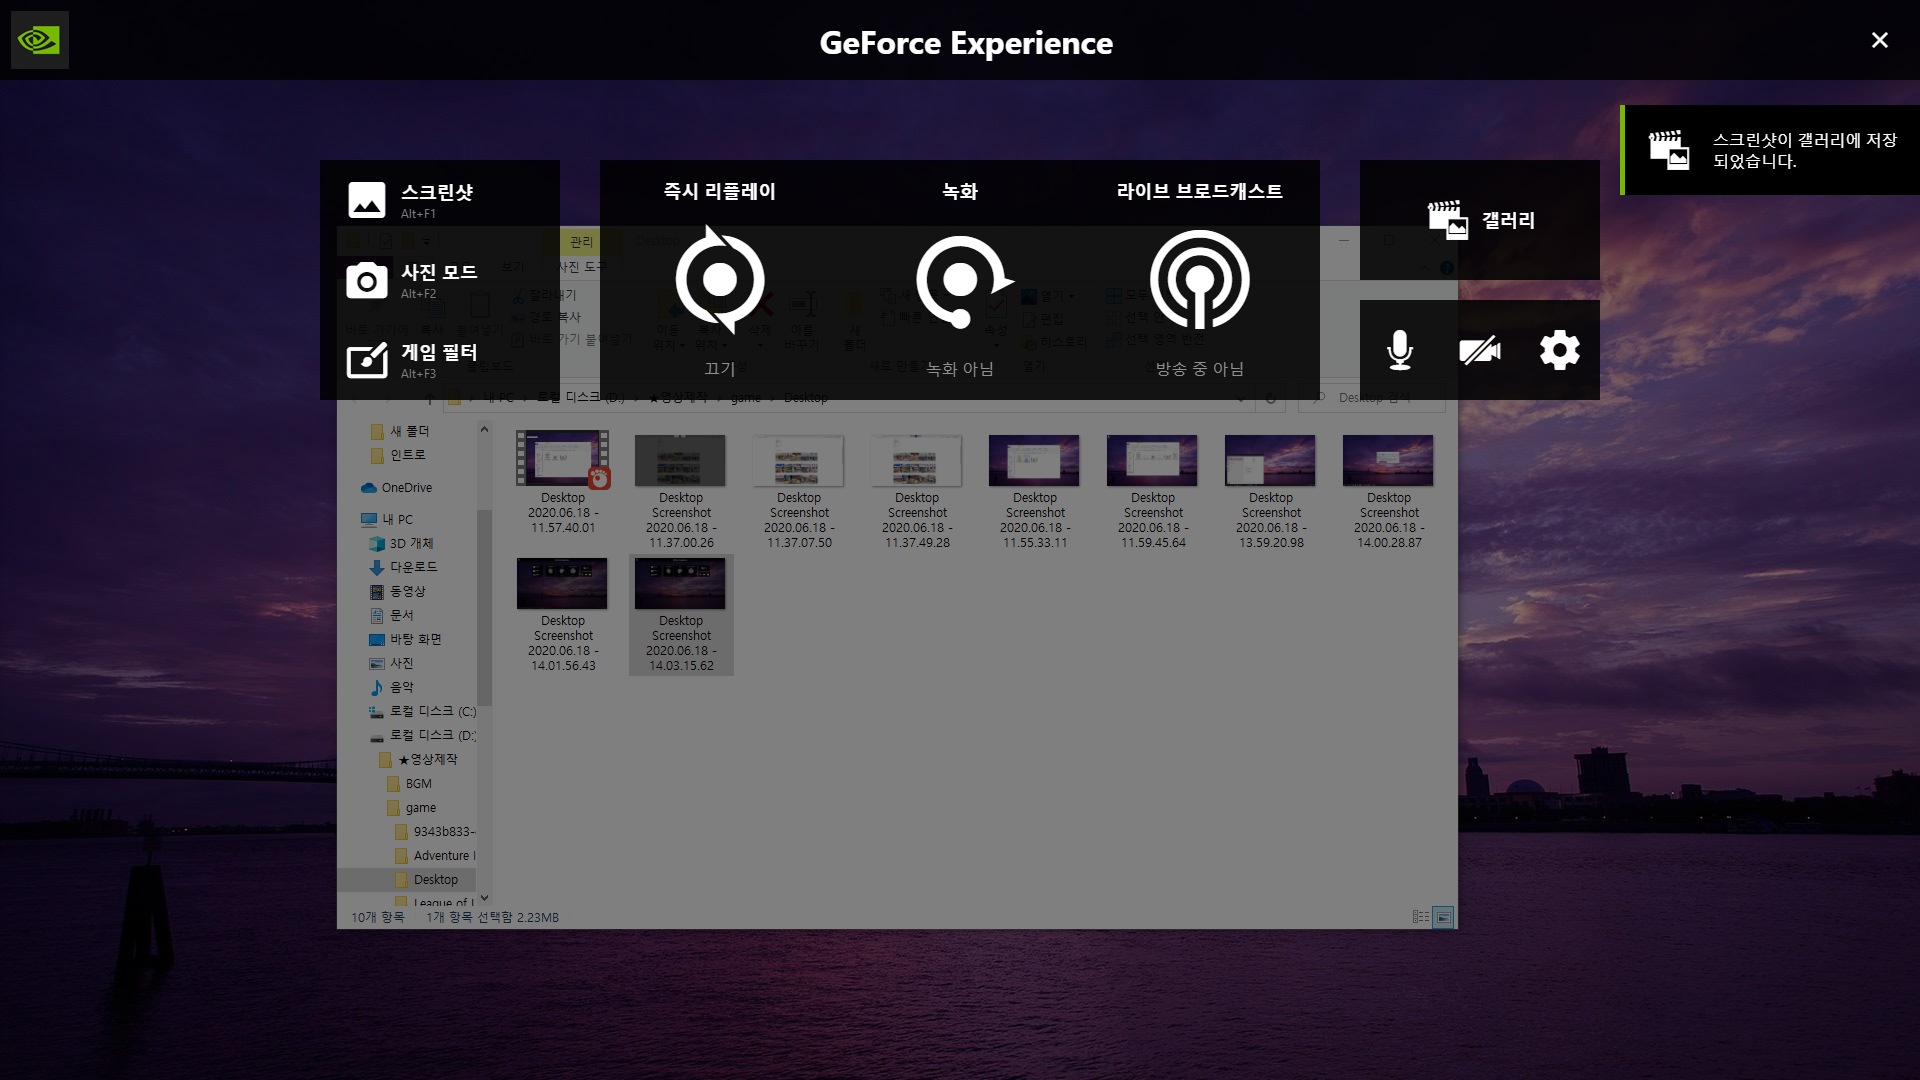Toggle the microphone on or off

point(1400,350)
